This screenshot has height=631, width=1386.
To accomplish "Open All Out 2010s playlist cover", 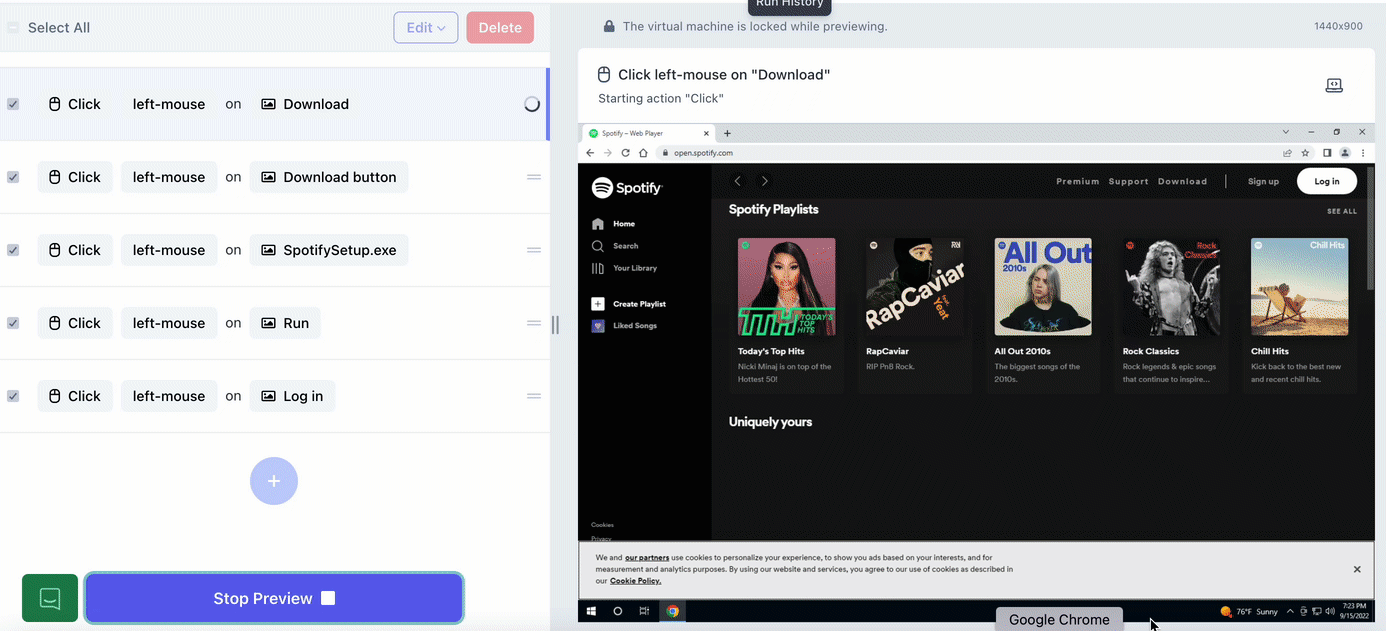I will tap(1043, 287).
